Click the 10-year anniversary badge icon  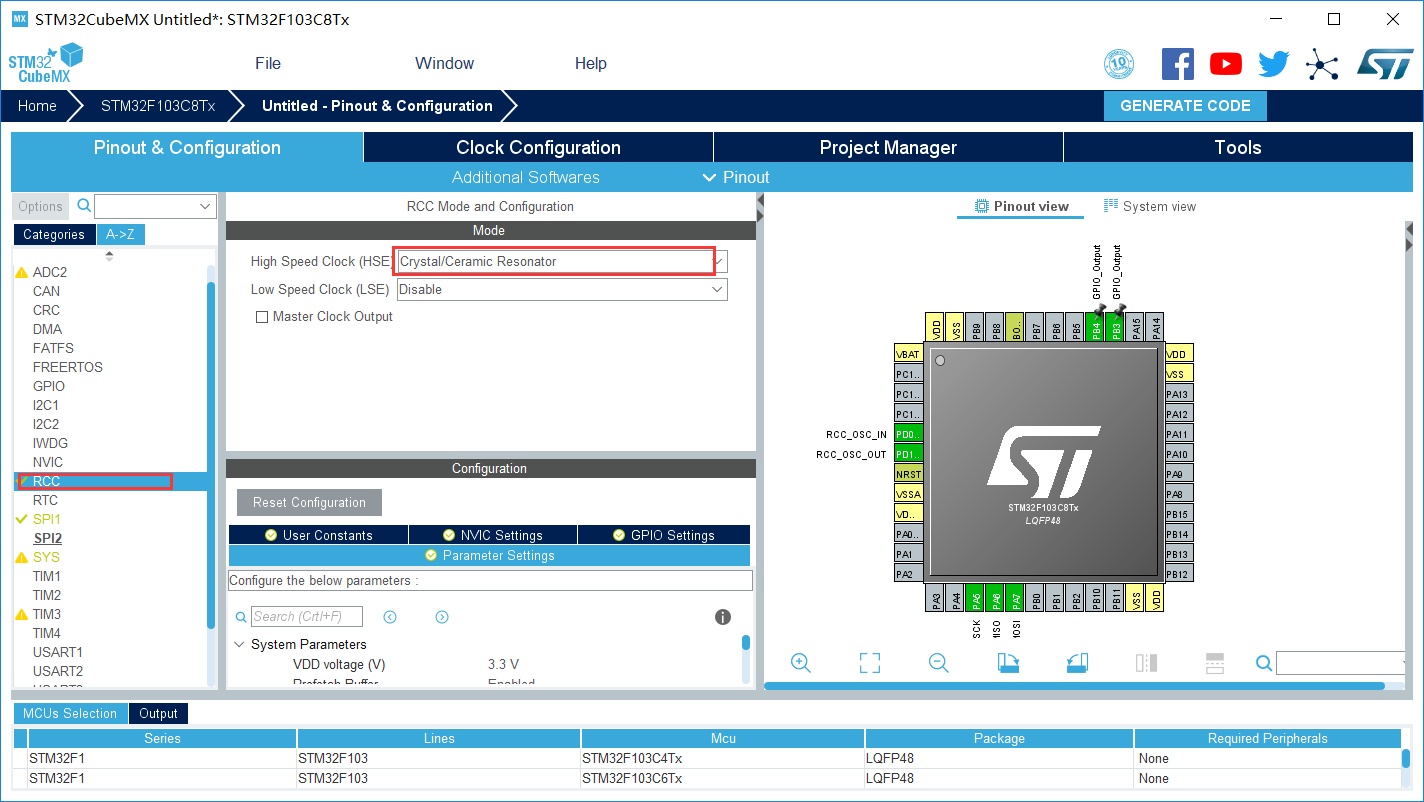pos(1119,64)
